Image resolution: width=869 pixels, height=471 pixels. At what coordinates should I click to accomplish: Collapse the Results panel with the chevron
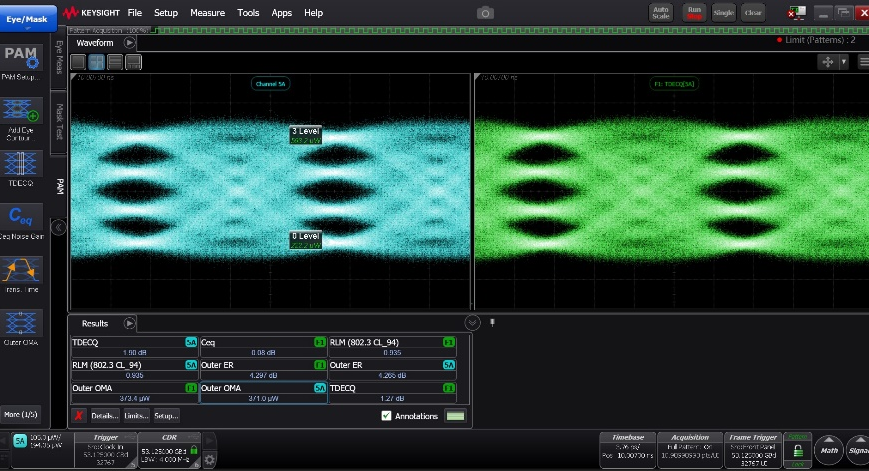(472, 323)
